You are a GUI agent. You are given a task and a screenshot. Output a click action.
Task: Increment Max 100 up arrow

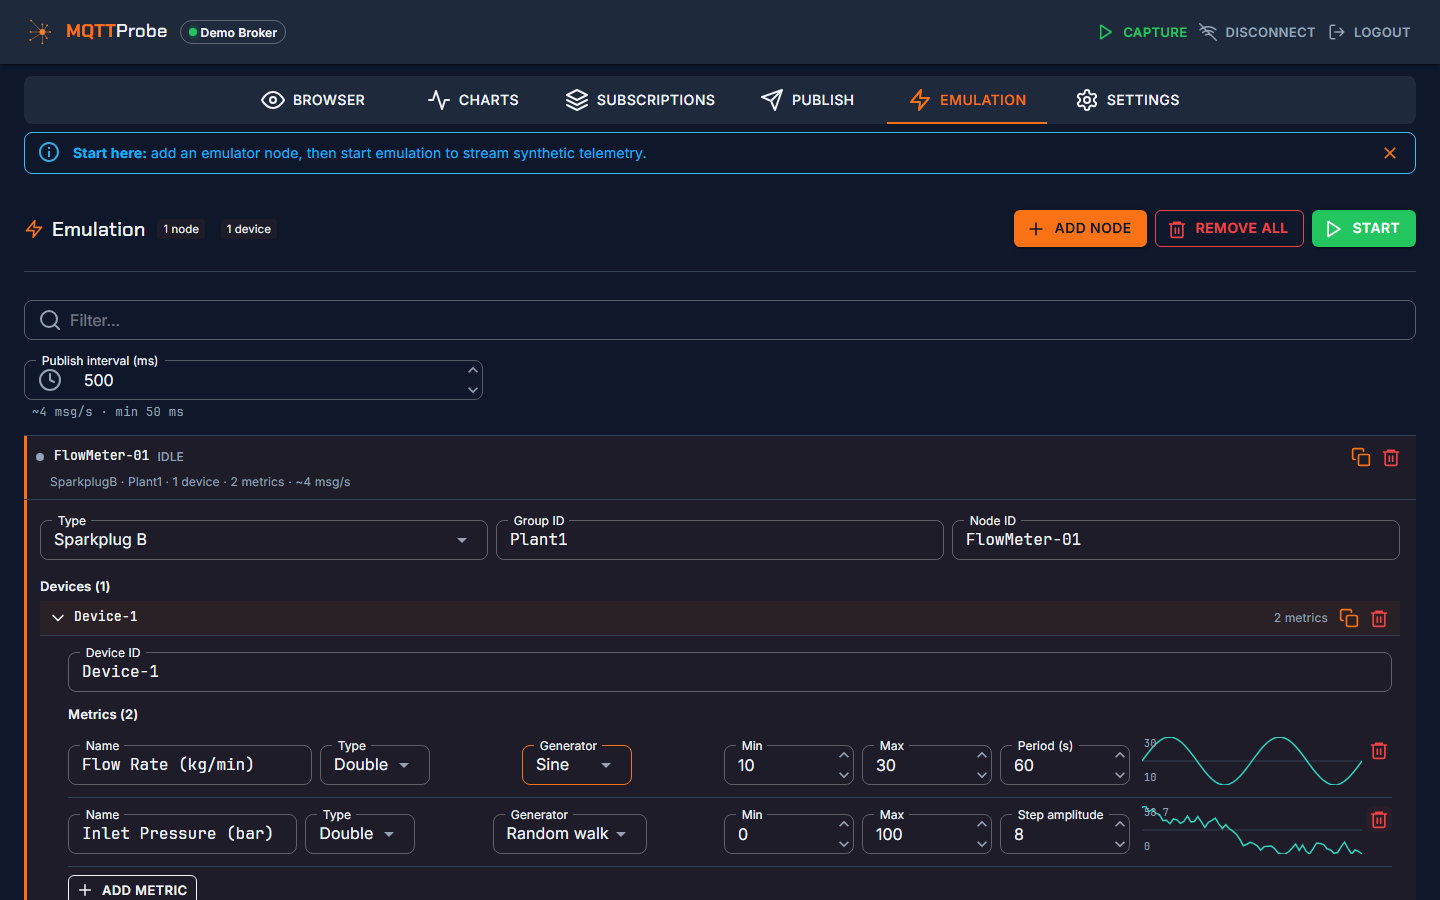pyautogui.click(x=982, y=824)
